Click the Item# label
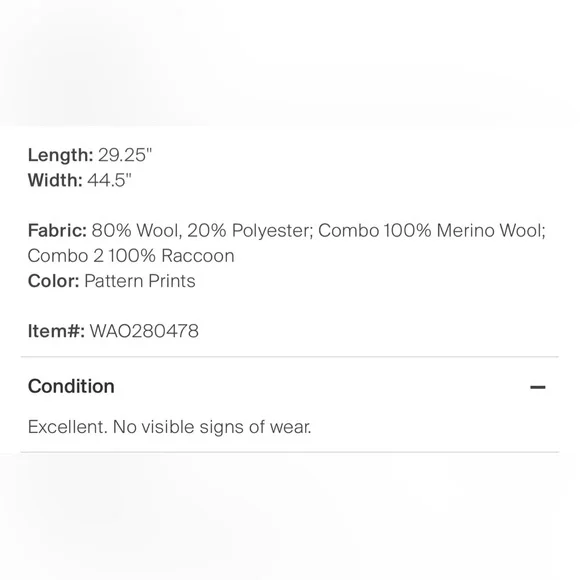Screen dimensions: 580x580 click(56, 331)
